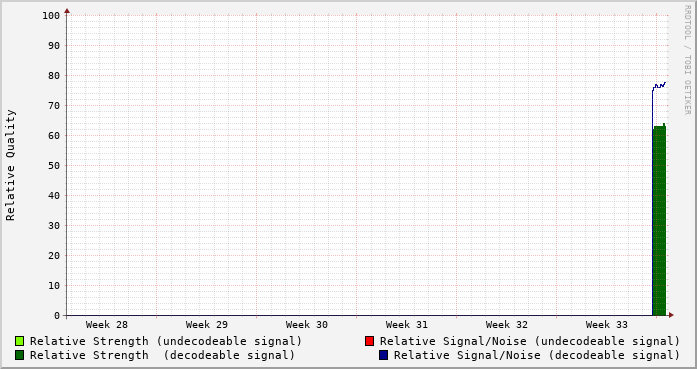Click the blue Signal/Noise line peak
Viewport: 697px width, 369px height.
[665, 82]
